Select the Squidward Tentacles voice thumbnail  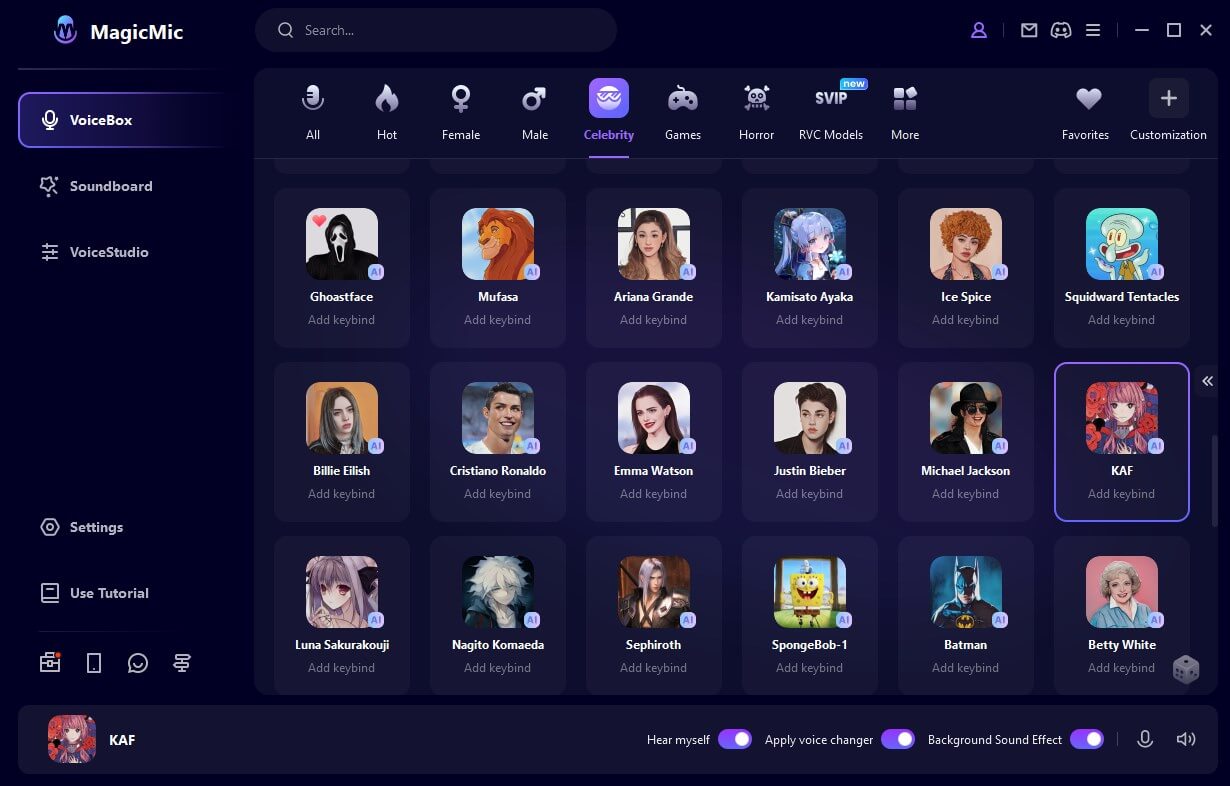pyautogui.click(x=1122, y=244)
